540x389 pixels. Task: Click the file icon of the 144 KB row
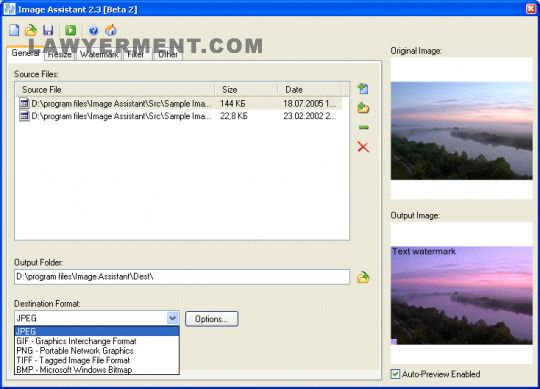(x=24, y=103)
